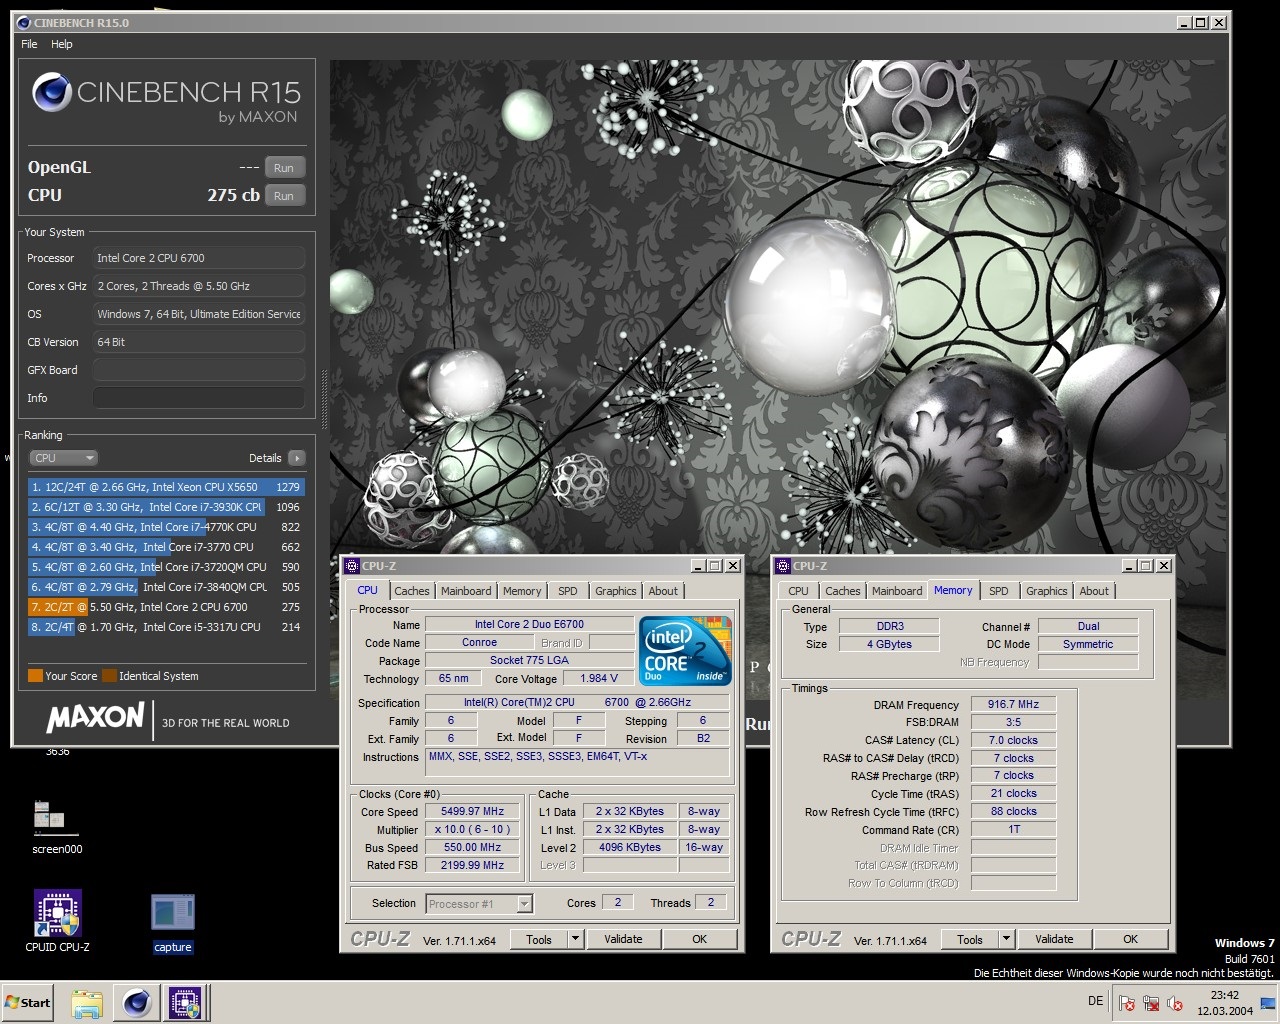The image size is (1280, 1024).
Task: Click the Cinebench R15.0 title bar icon
Action: click(x=24, y=22)
